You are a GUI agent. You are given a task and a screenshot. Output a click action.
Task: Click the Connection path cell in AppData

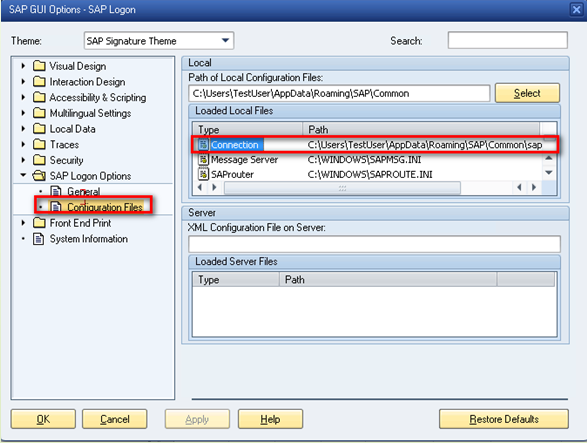pos(425,145)
